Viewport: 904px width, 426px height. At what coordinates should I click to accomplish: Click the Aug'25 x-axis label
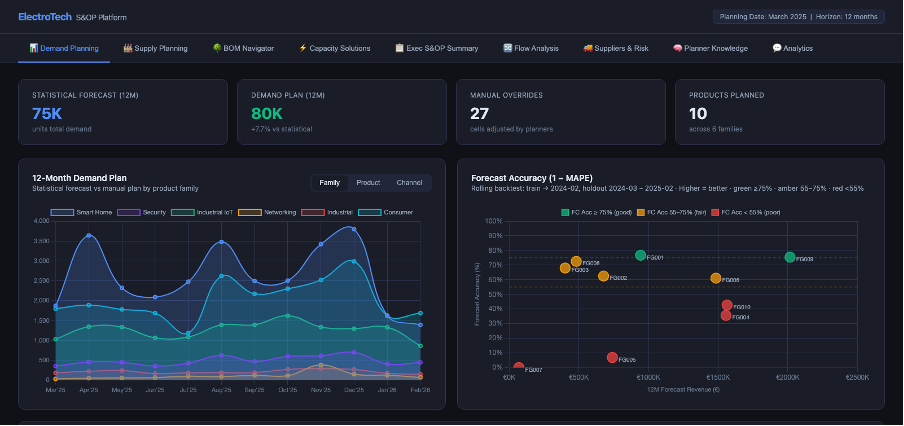(x=221, y=390)
